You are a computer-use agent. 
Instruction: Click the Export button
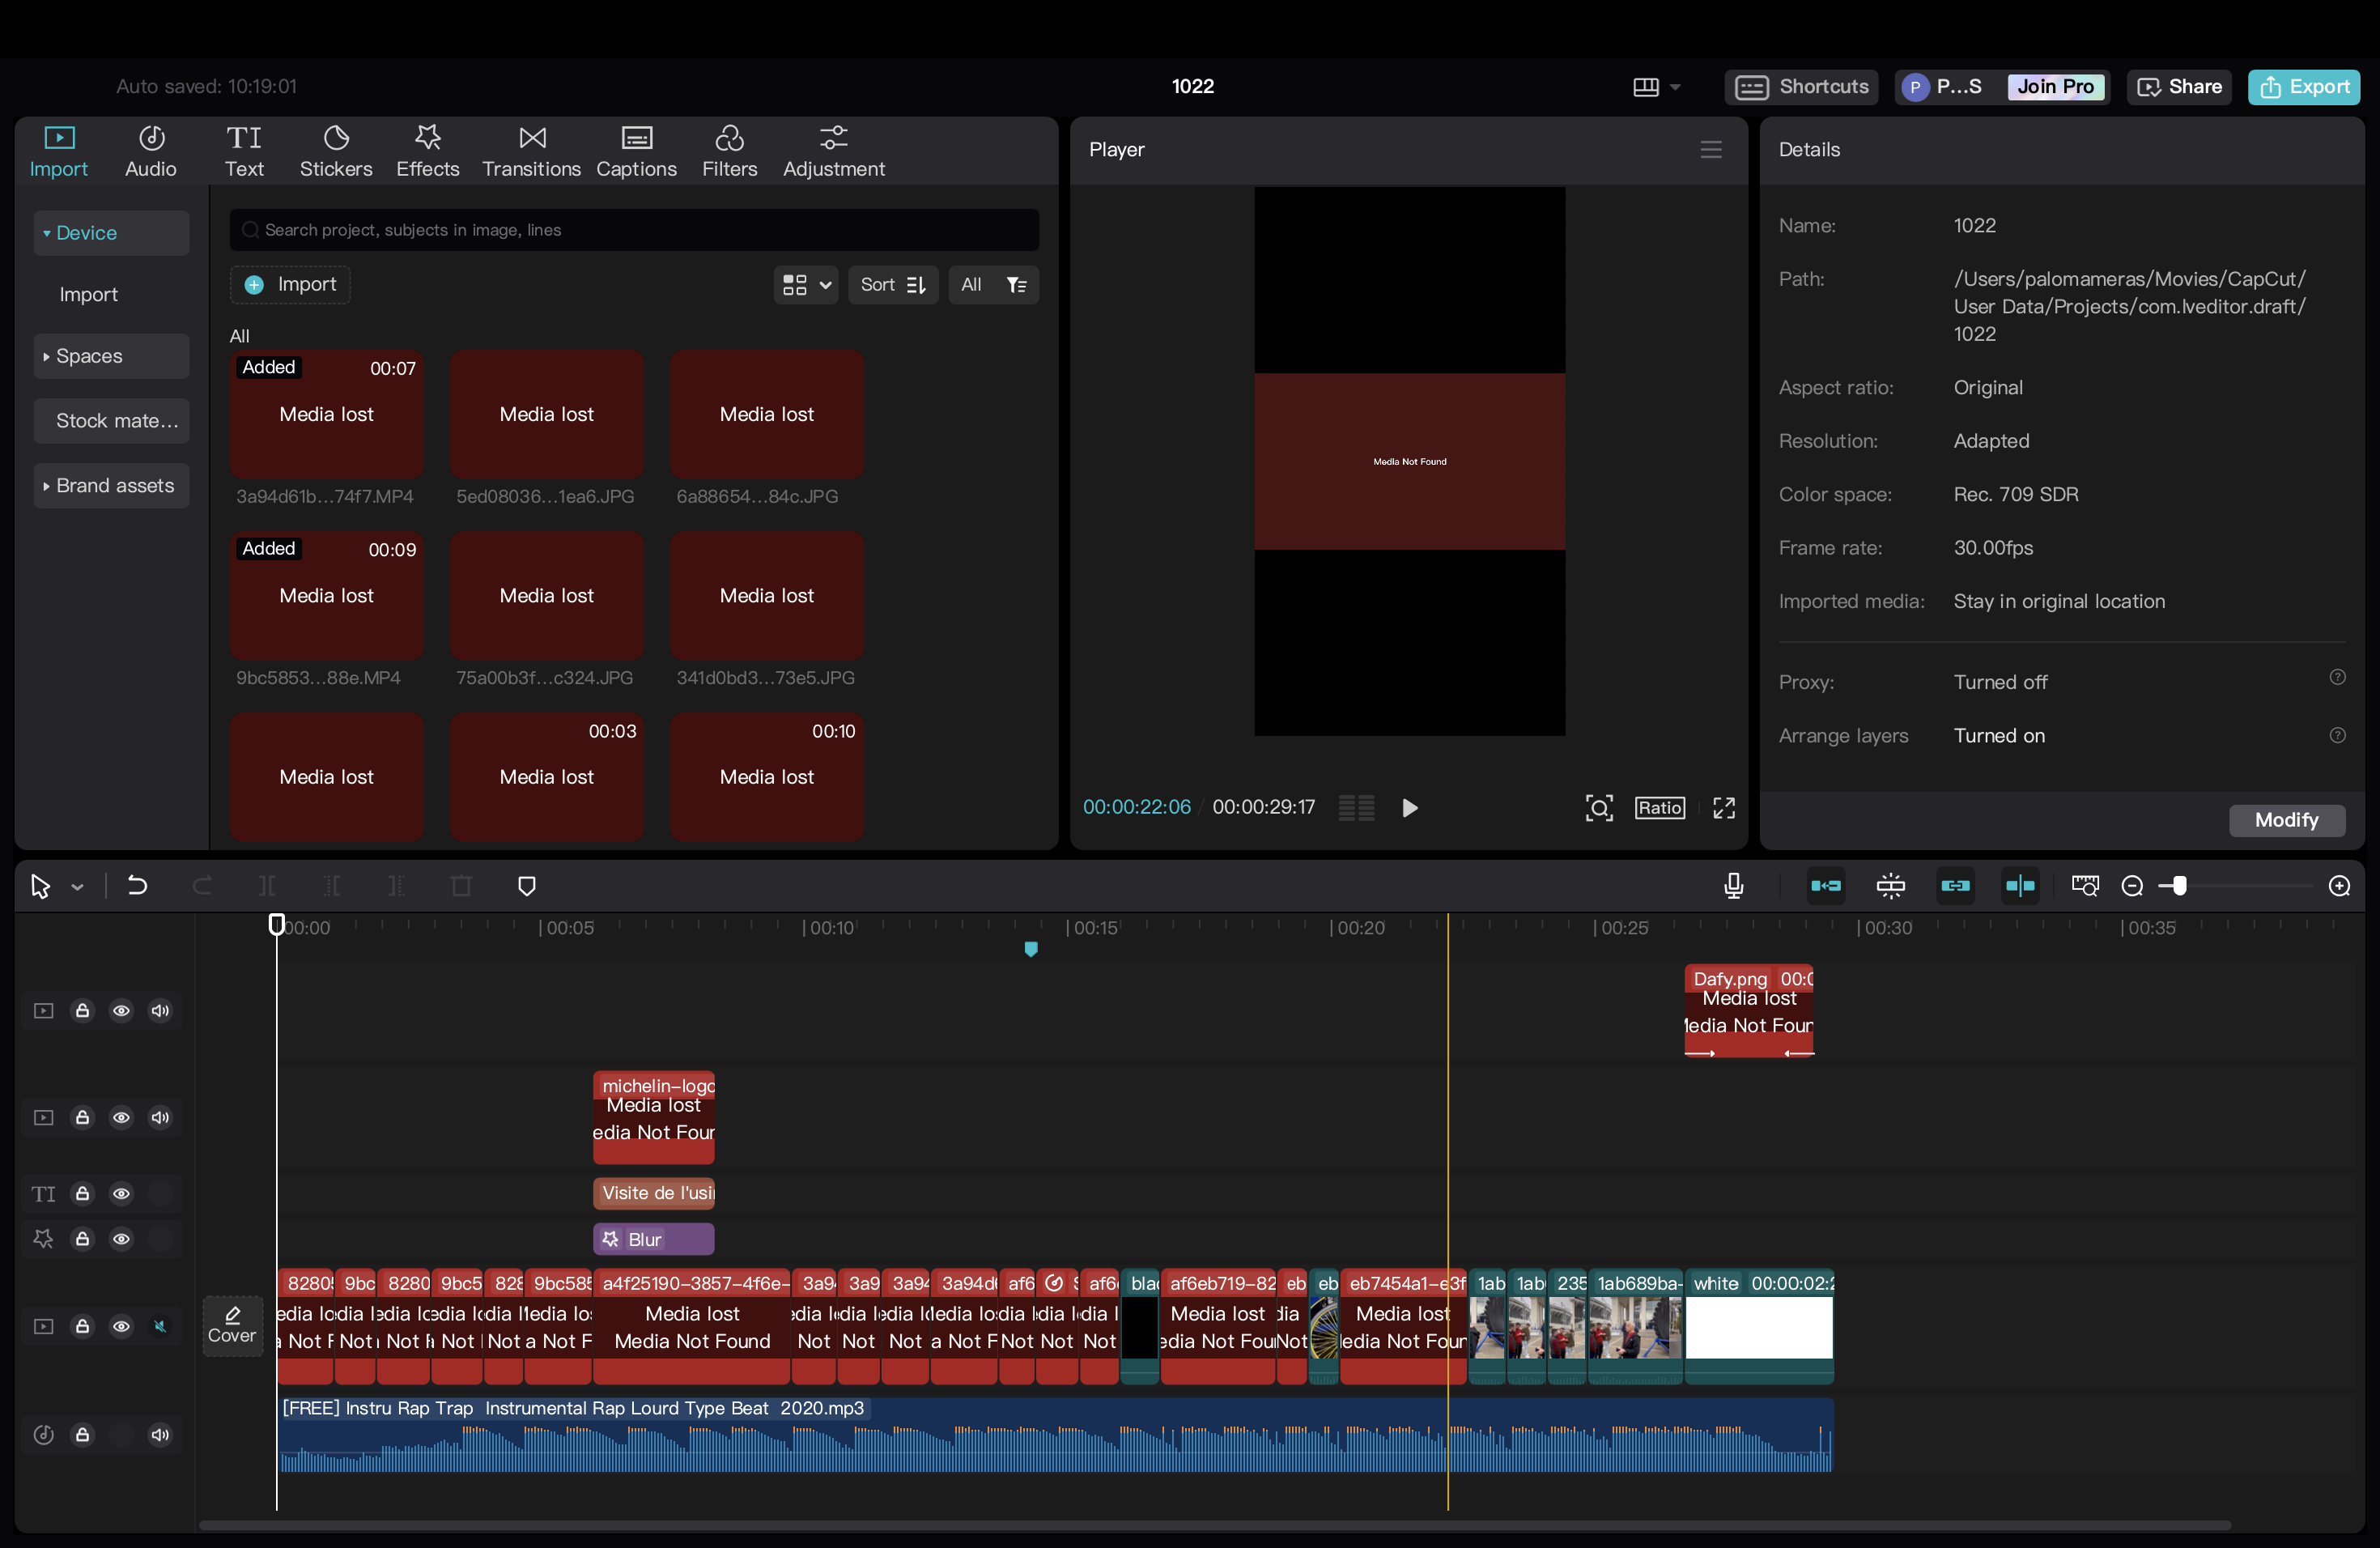2303,87
